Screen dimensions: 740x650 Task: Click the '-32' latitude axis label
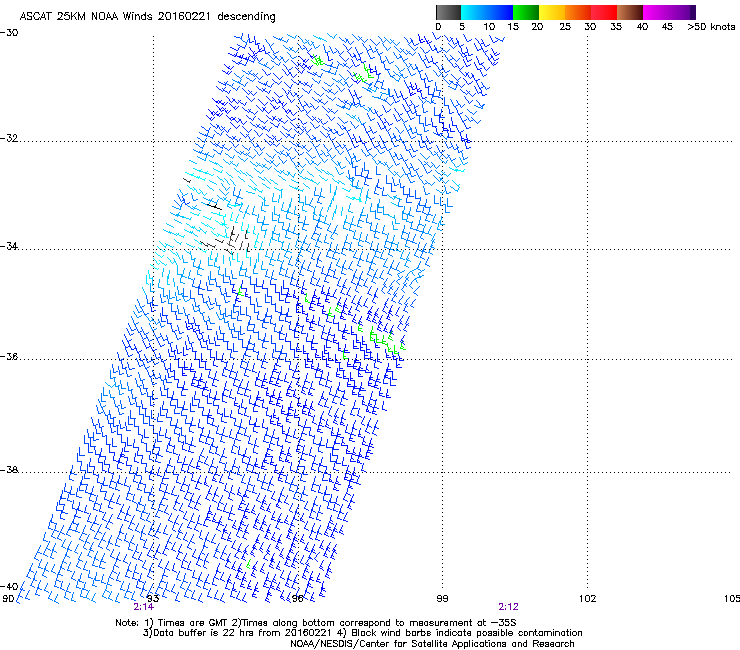coord(9,138)
